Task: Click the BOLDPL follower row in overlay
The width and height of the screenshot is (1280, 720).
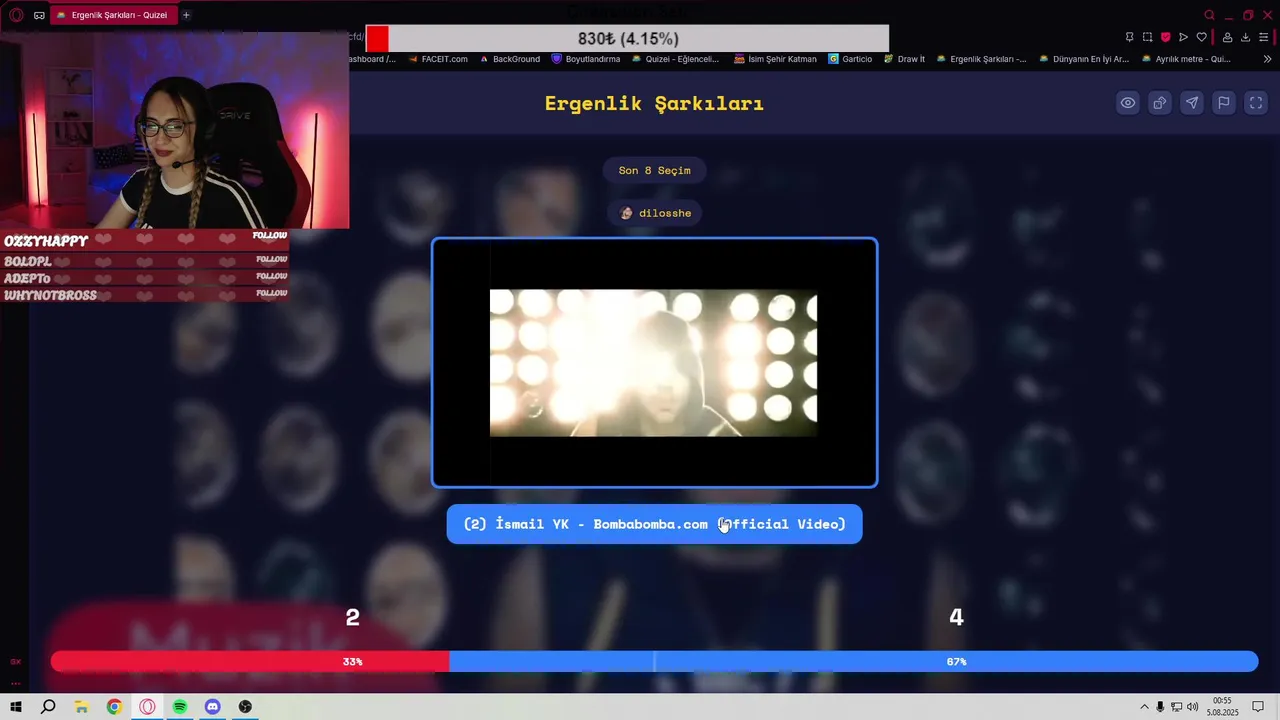Action: coord(145,261)
